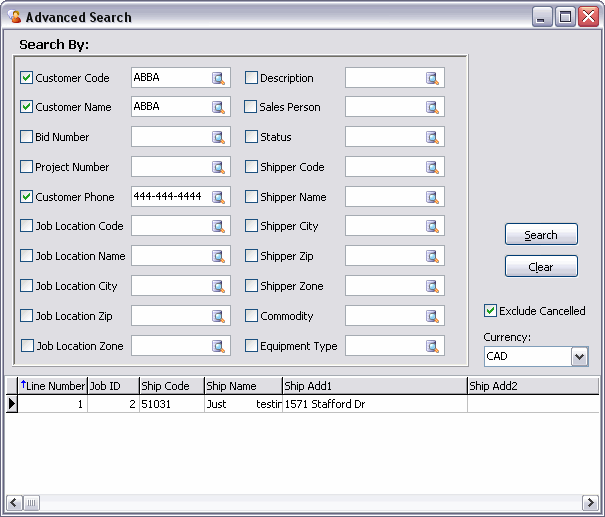Image resolution: width=605 pixels, height=517 pixels.
Task: Click the lookup icon in Customer Code field
Action: pyautogui.click(x=218, y=78)
